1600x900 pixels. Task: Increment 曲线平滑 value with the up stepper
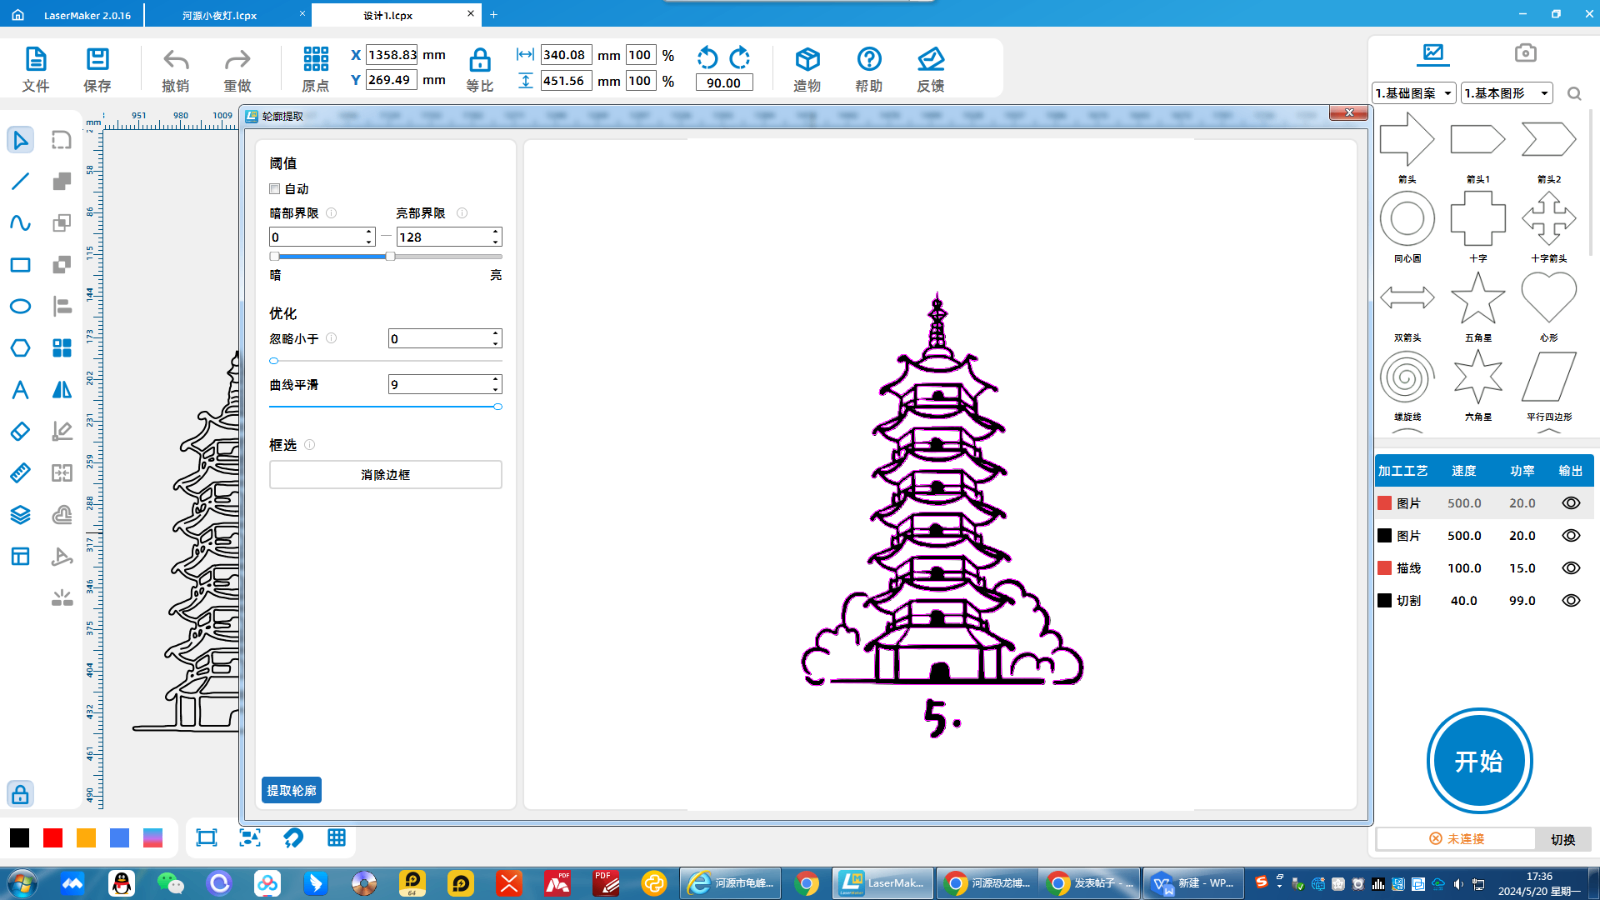click(493, 378)
